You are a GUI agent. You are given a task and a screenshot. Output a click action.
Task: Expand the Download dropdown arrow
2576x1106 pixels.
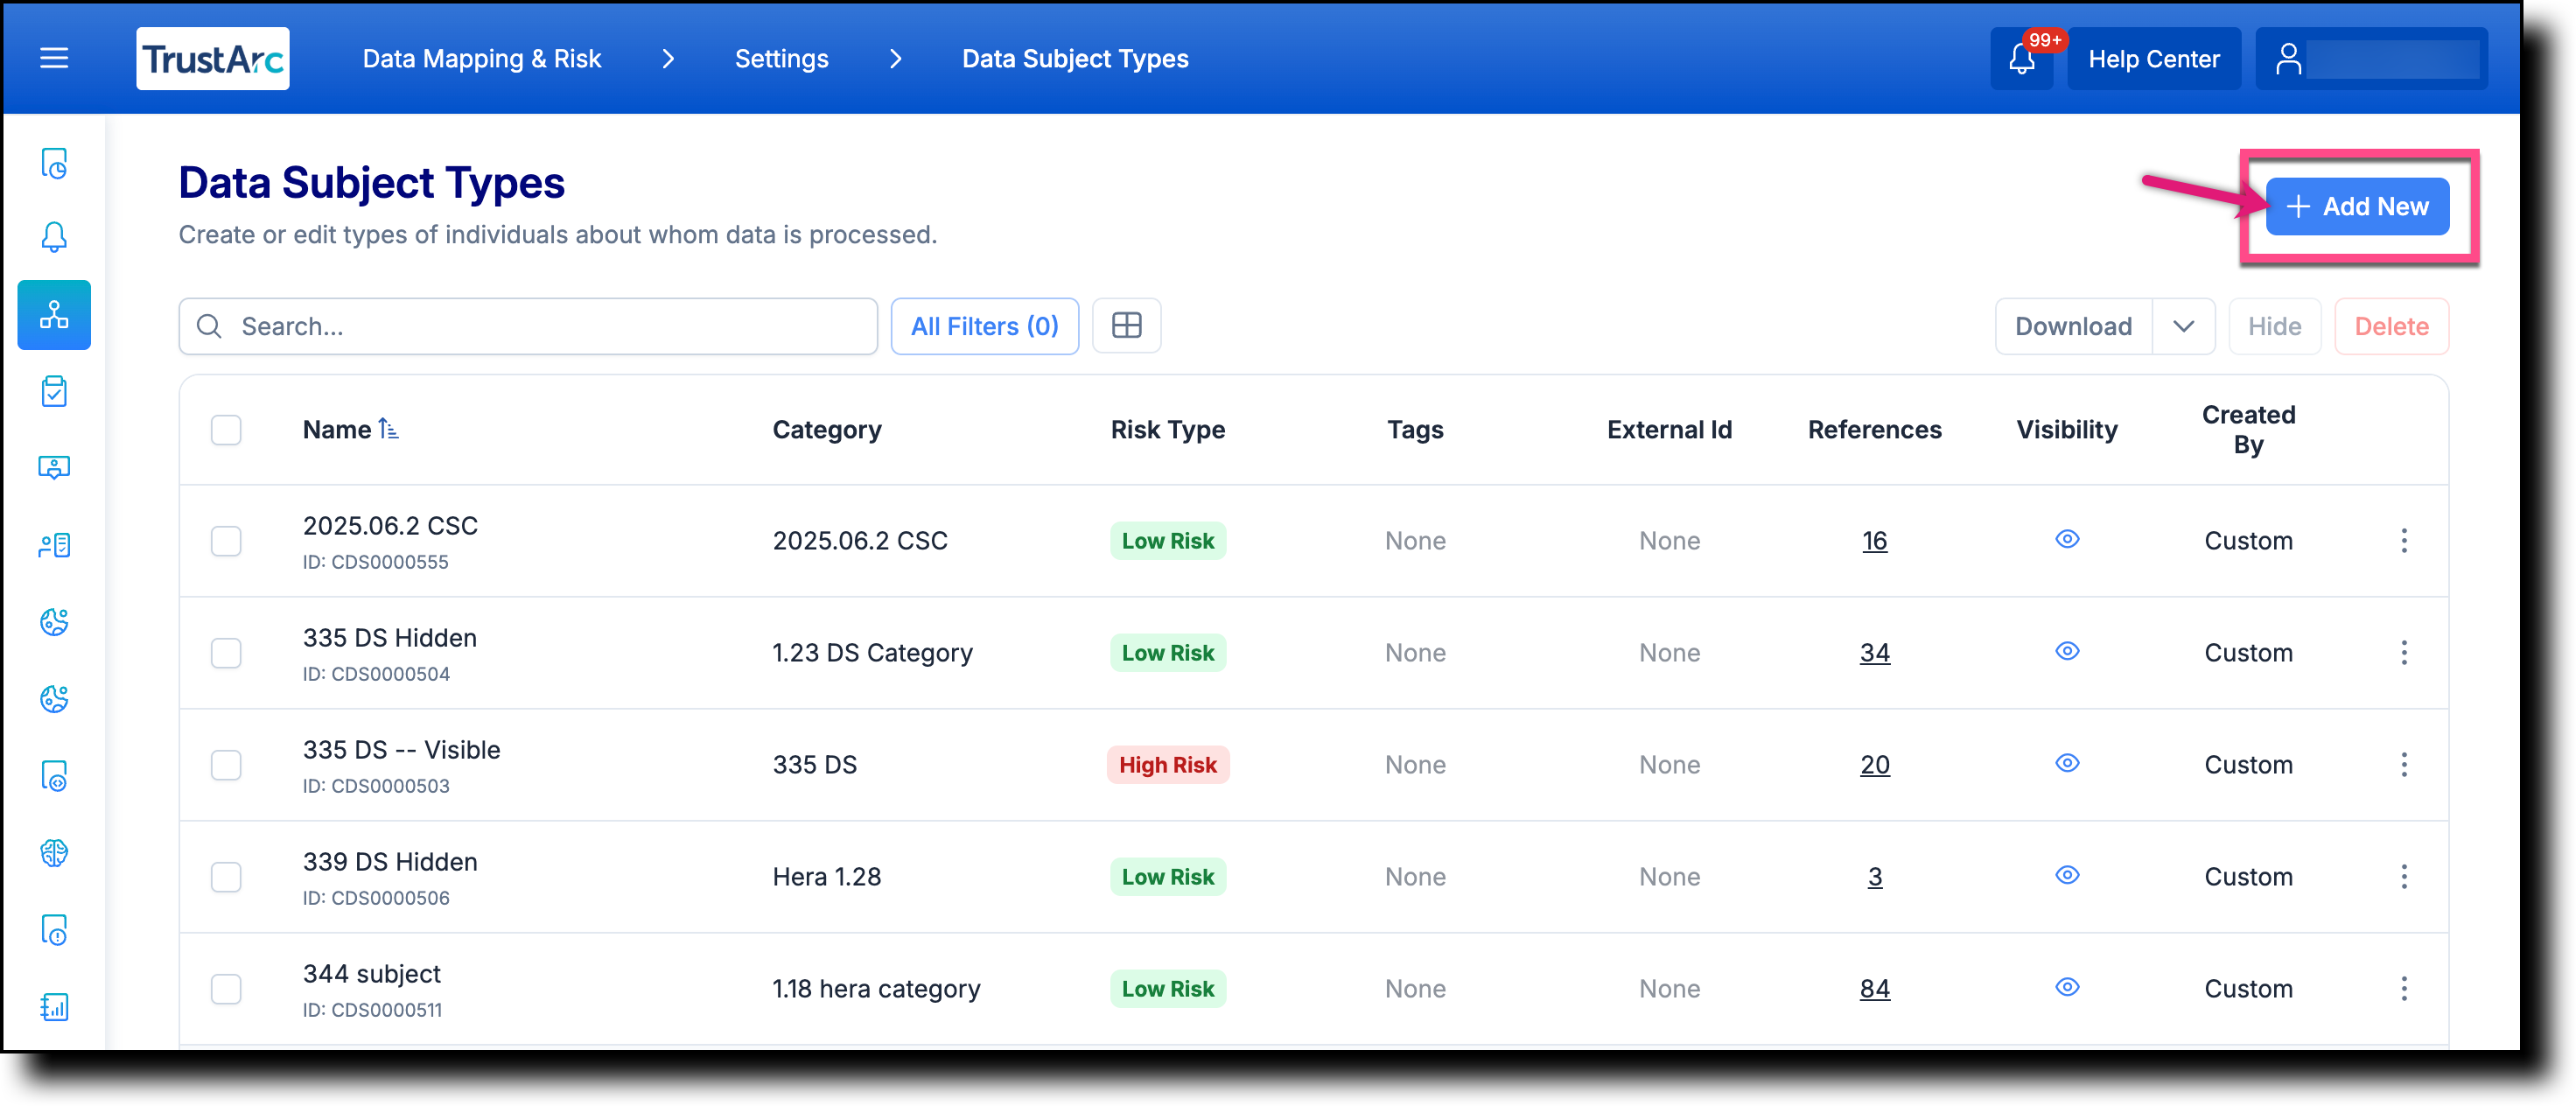pos(2183,326)
